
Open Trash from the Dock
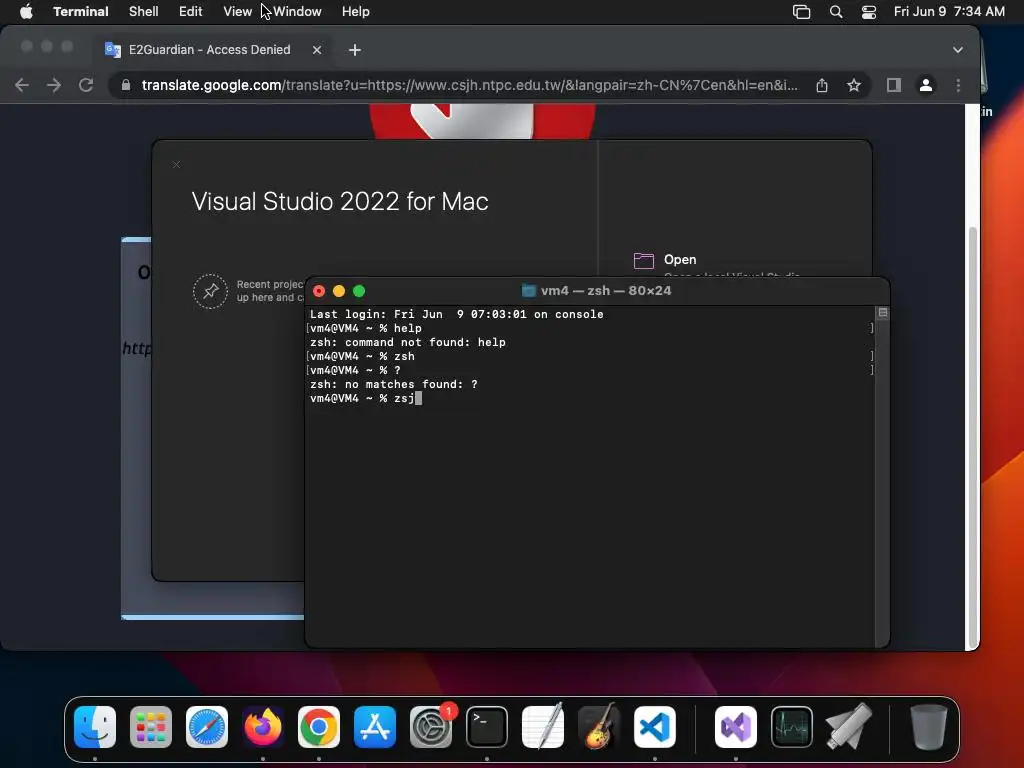928,727
